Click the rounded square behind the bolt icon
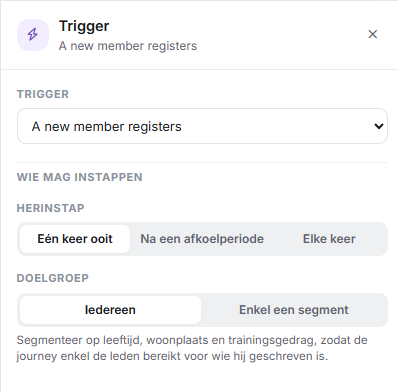Viewport: 398px width, 392px height. 33,35
